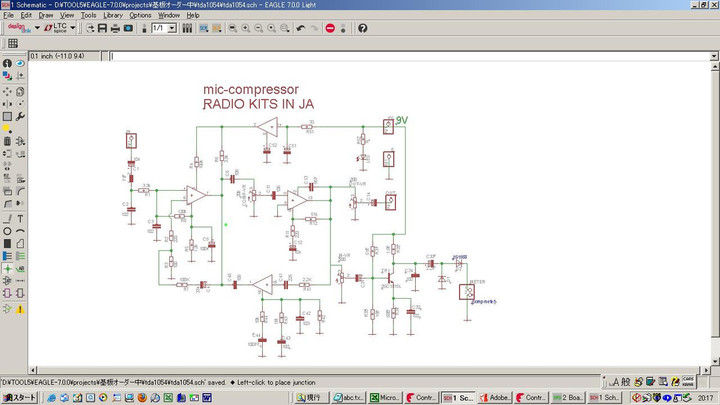This screenshot has height=405, width=720.
Task: Select the Text tool in left palette
Action: pos(21,218)
